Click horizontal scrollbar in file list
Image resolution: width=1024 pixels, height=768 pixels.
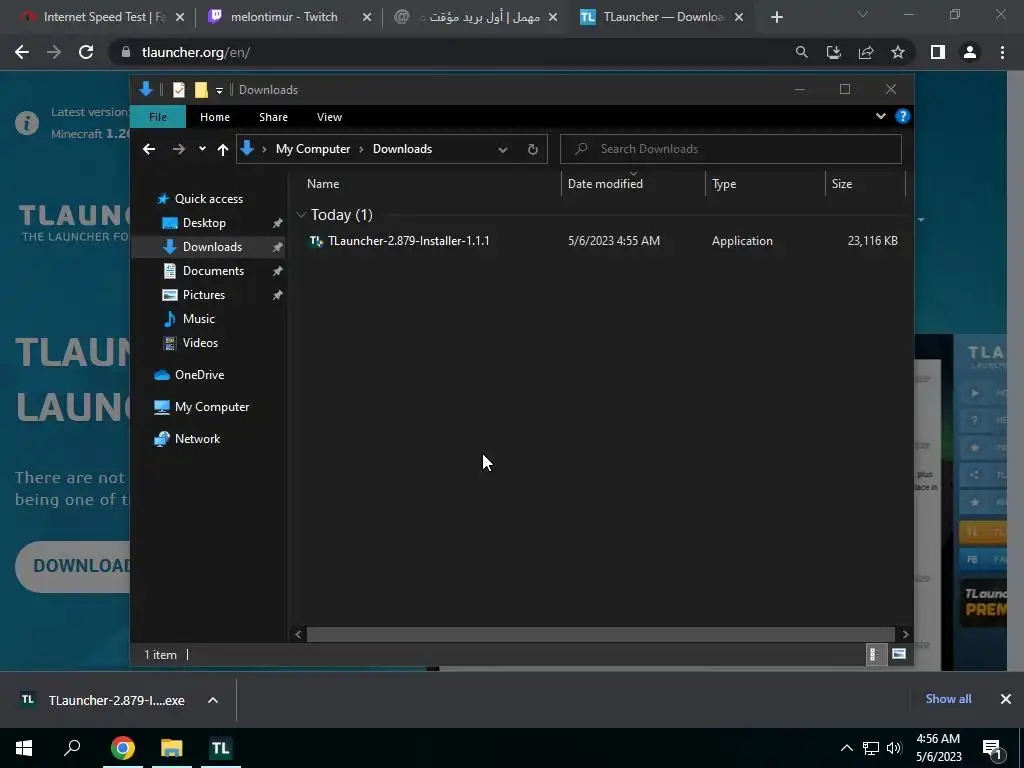600,634
